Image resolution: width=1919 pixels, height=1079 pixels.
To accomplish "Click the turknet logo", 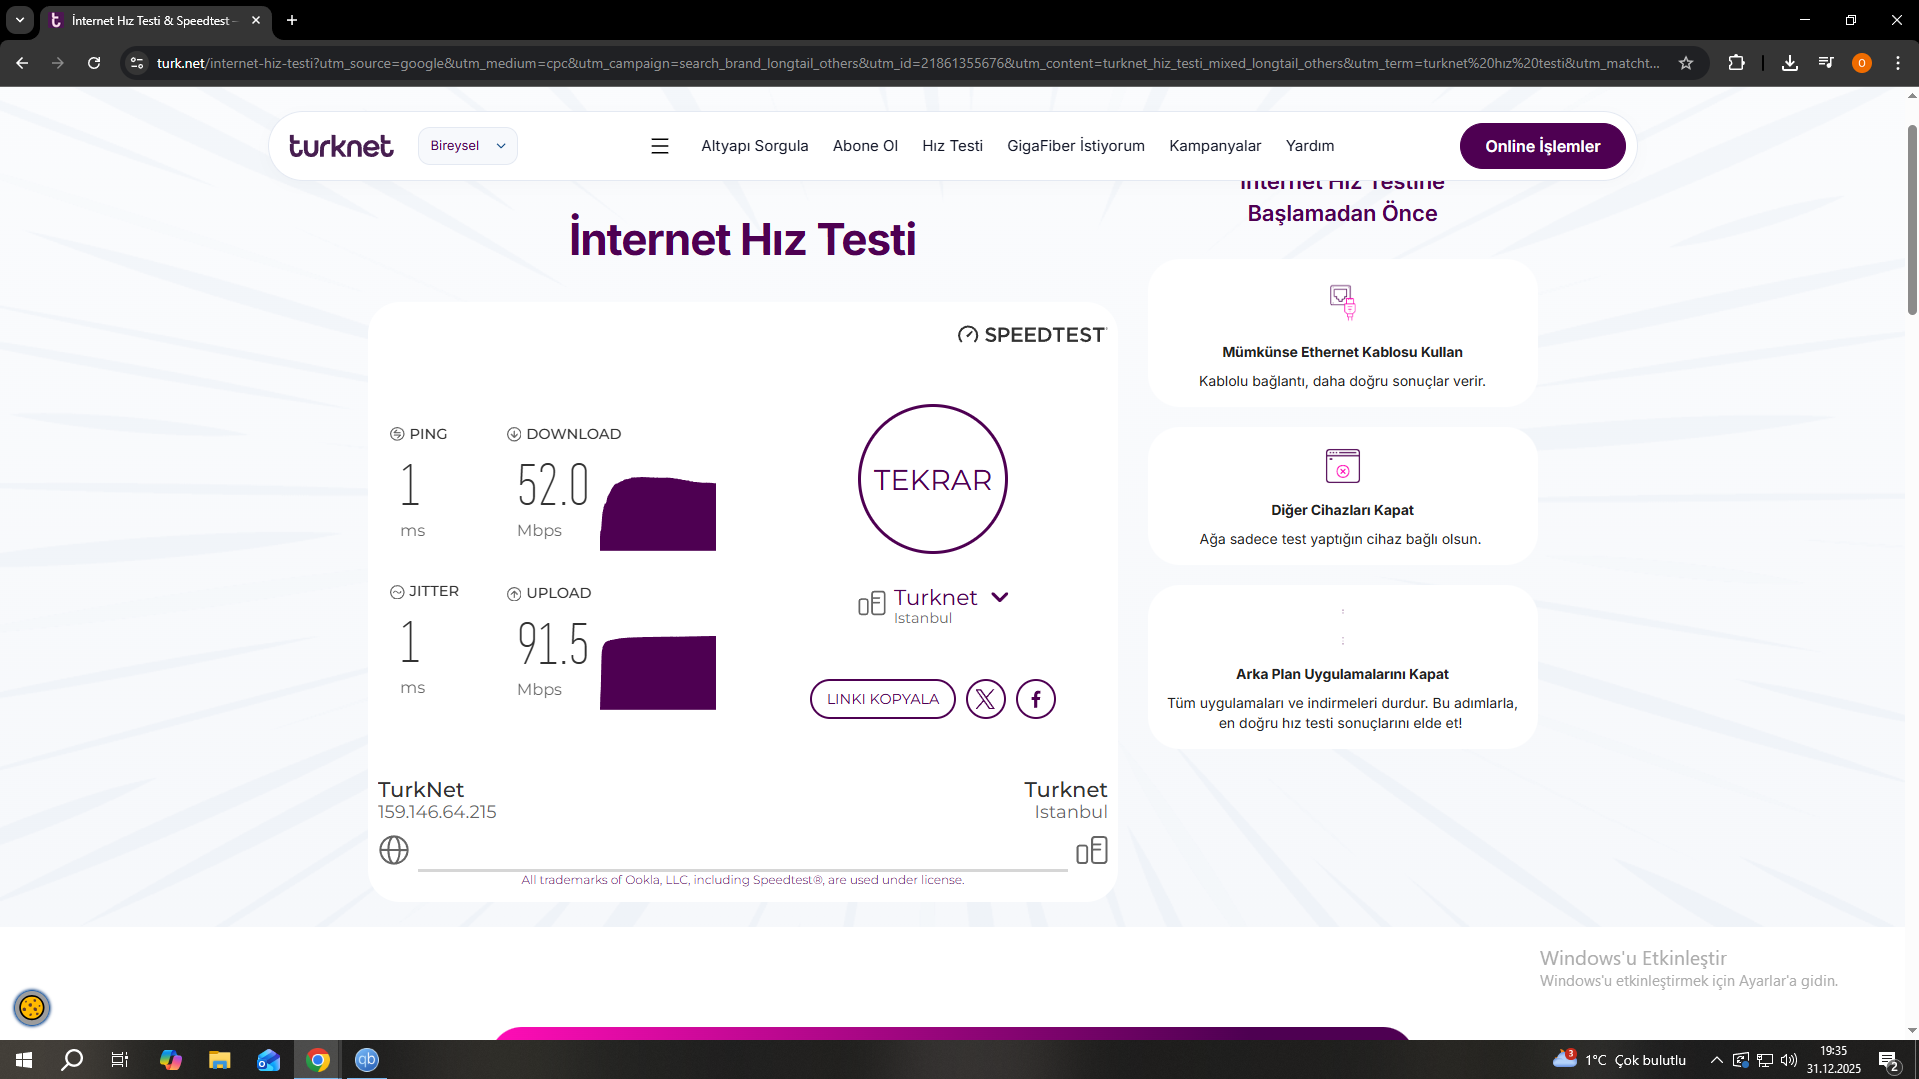I will 341,146.
